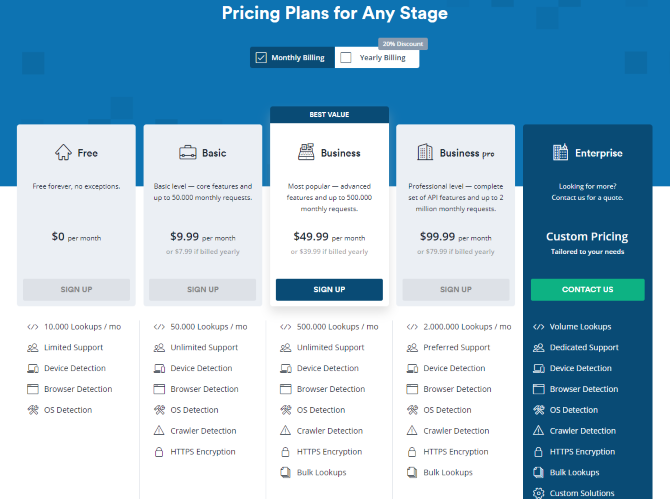The height and width of the screenshot is (499, 670).
Task: Click the code icon next to Volume Lookups
Action: coord(538,327)
